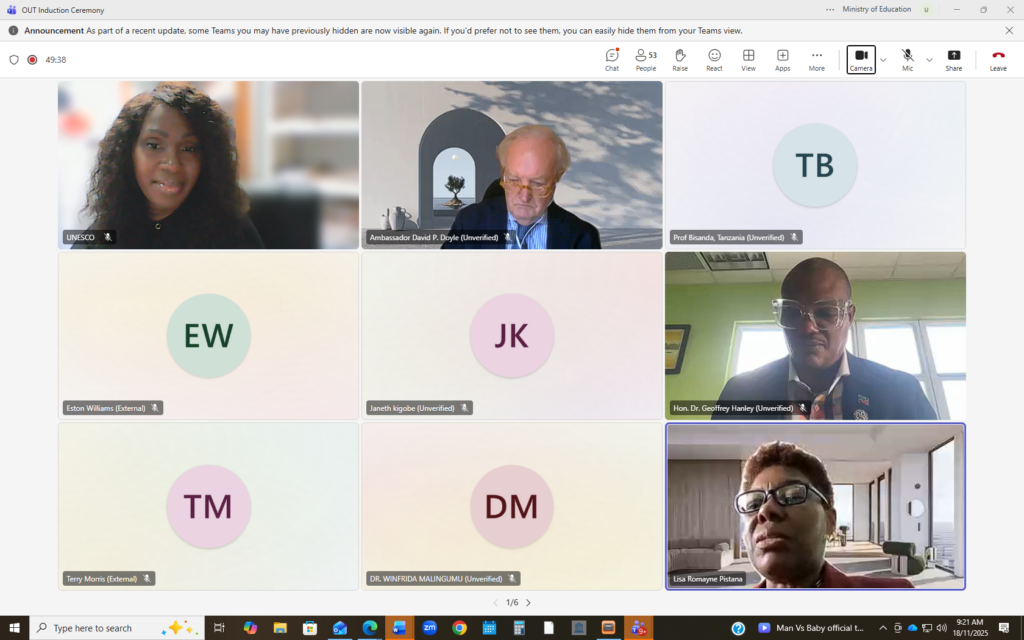The image size is (1024, 640).
Task: Open the Apps panel
Action: pos(782,59)
